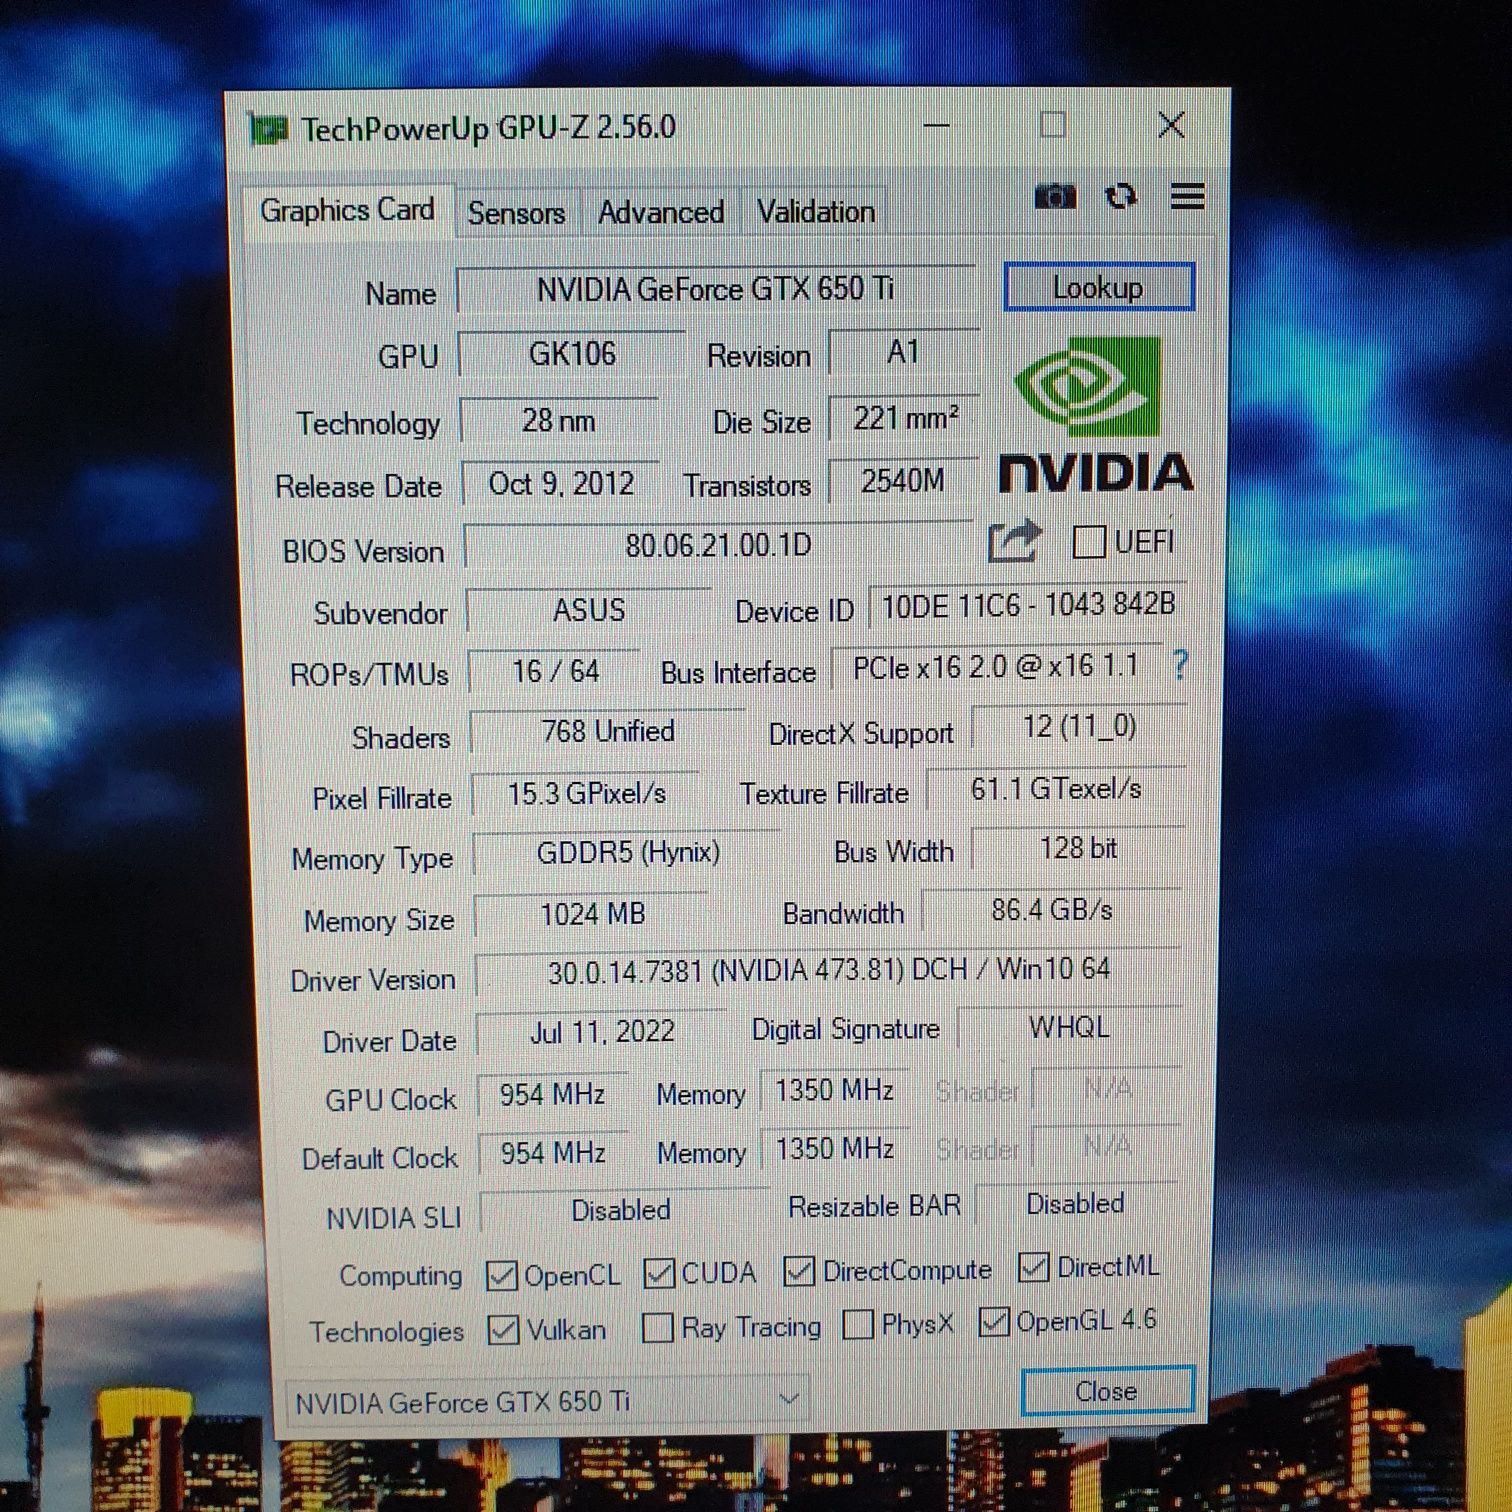Screen dimensions: 1512x1512
Task: Click the Memory Size value 1024 MB
Action: coord(592,914)
